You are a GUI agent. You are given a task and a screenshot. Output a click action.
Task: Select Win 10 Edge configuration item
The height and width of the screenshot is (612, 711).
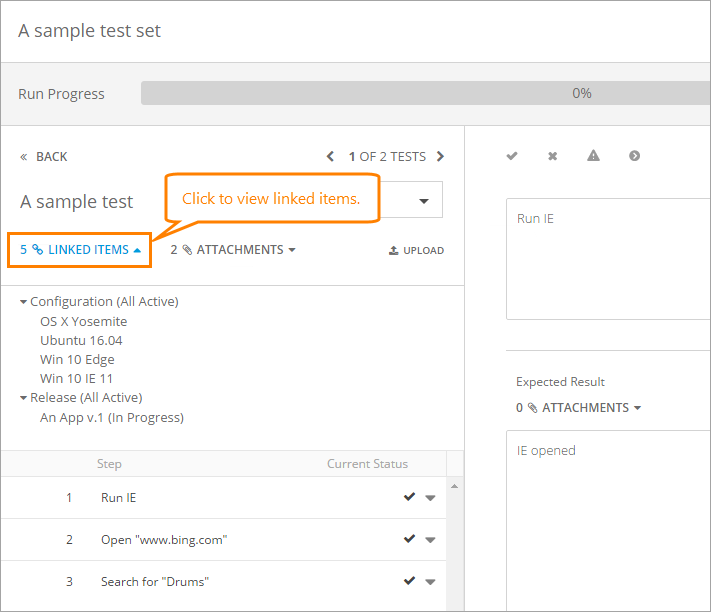[x=77, y=360]
